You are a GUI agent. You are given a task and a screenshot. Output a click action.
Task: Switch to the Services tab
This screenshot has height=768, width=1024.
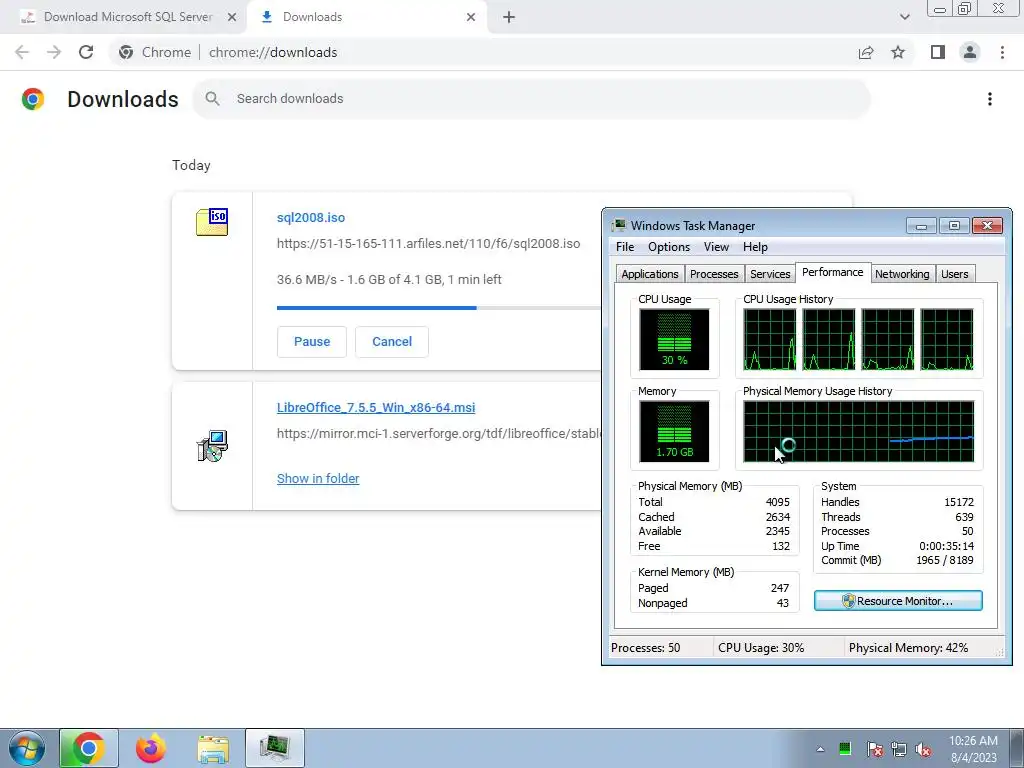pos(770,274)
